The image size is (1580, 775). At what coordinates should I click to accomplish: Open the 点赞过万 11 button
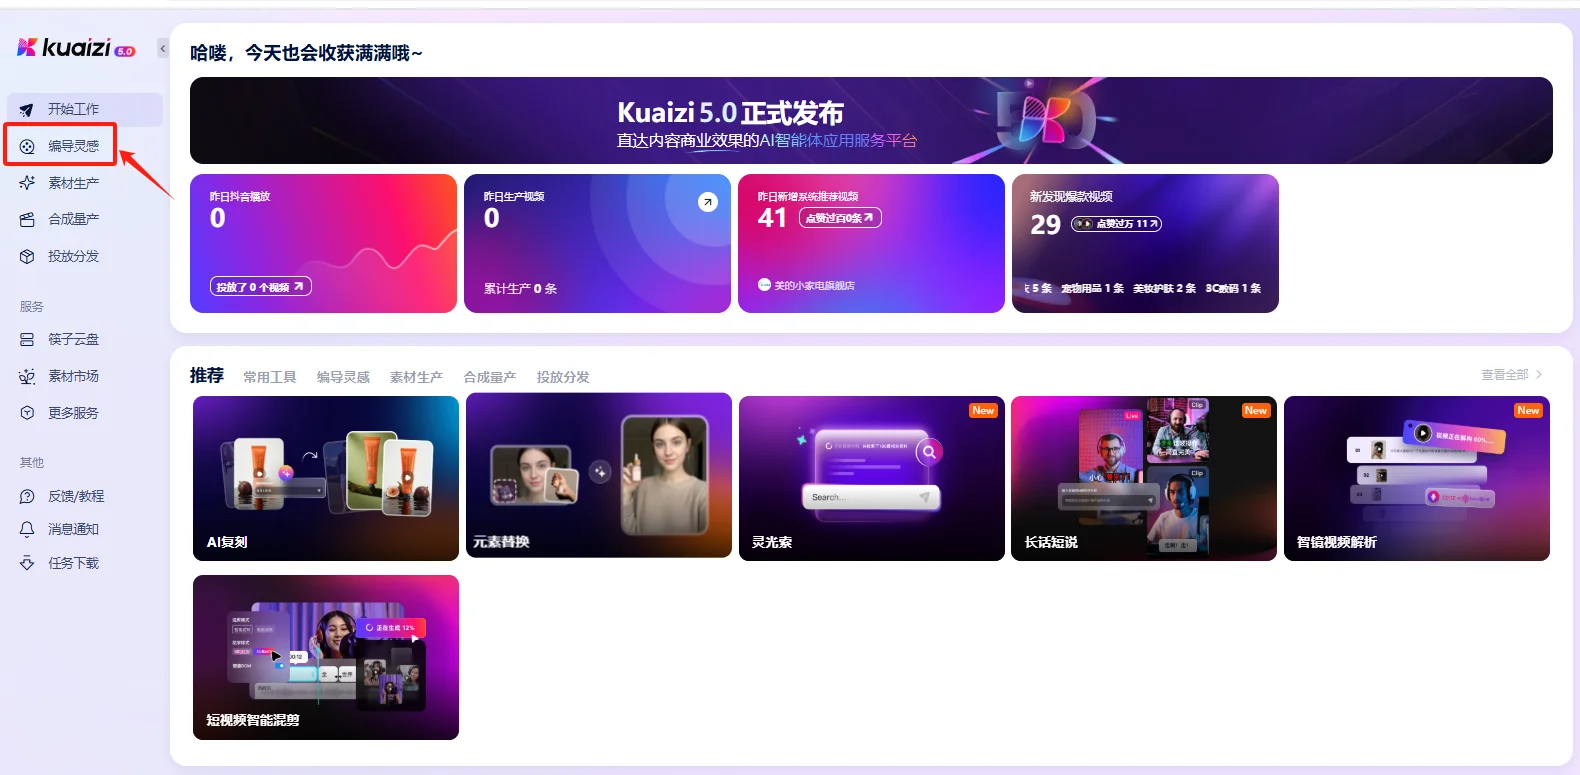click(x=1116, y=224)
